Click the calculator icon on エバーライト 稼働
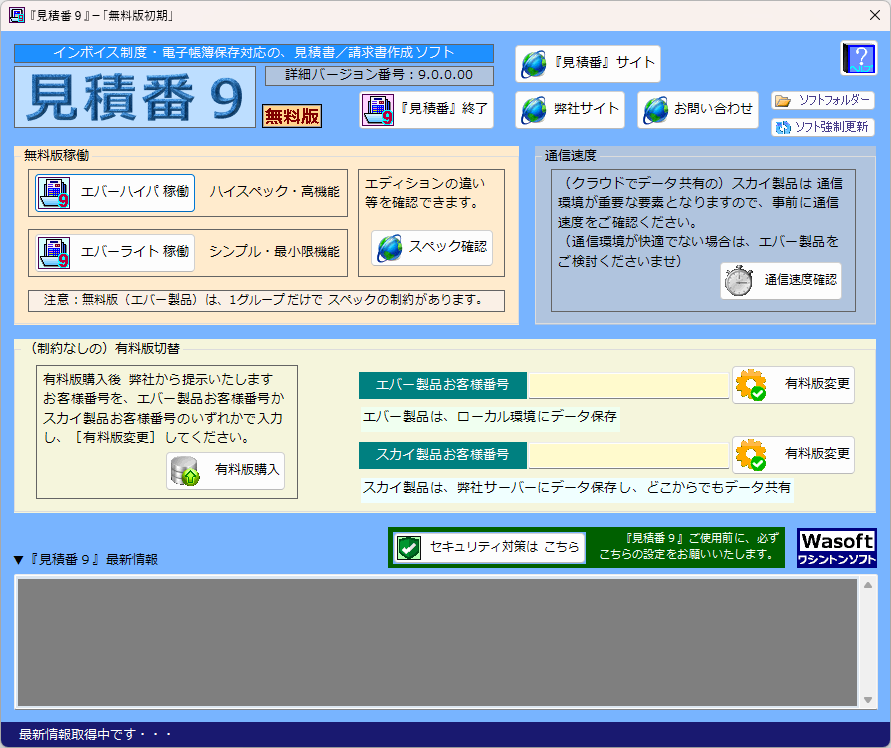The image size is (891, 748). (x=54, y=253)
